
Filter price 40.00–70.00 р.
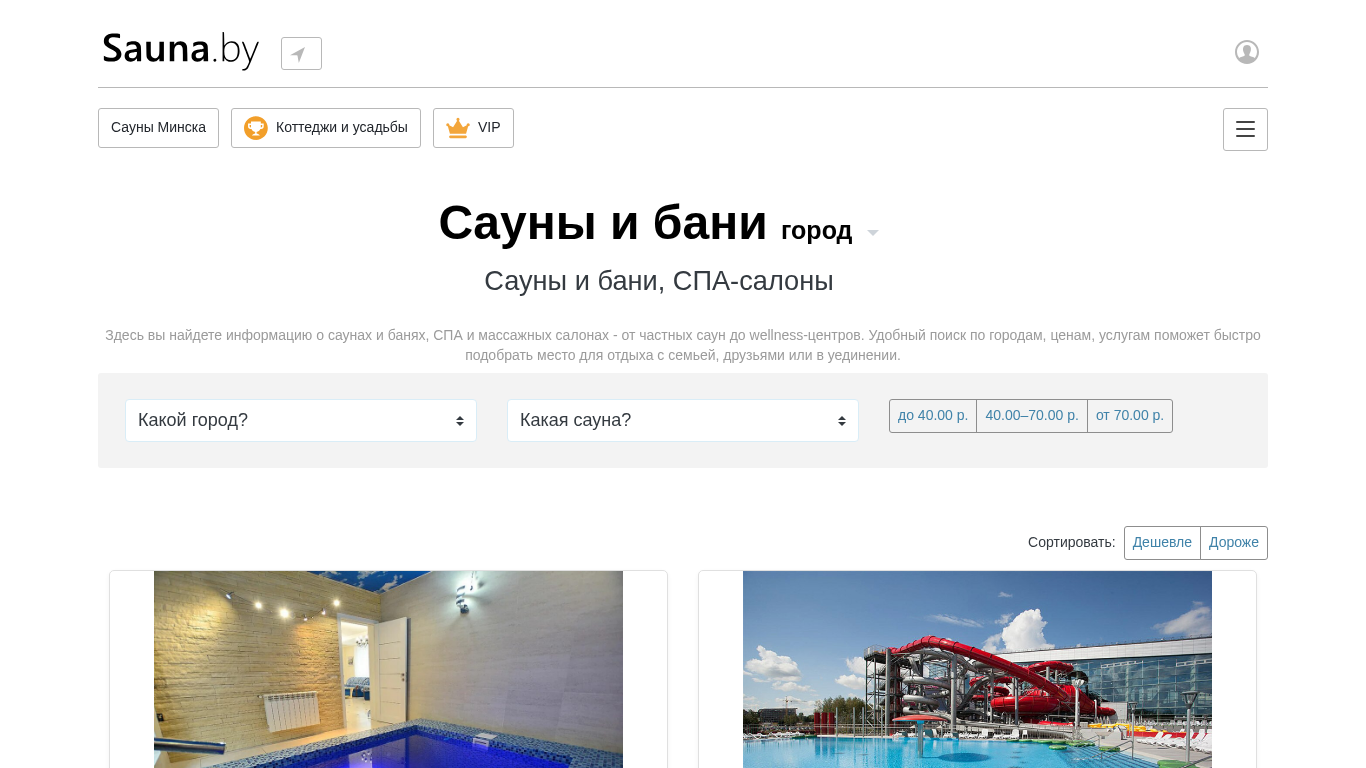point(1032,416)
